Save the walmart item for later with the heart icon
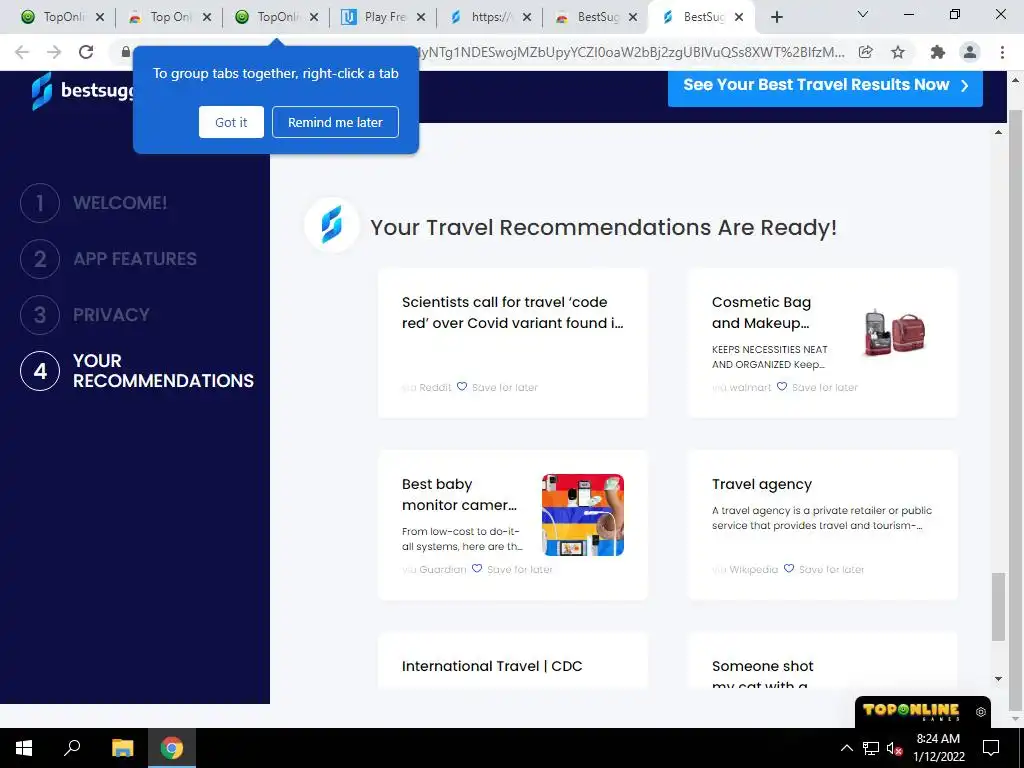The height and width of the screenshot is (768, 1024). pyautogui.click(x=782, y=387)
